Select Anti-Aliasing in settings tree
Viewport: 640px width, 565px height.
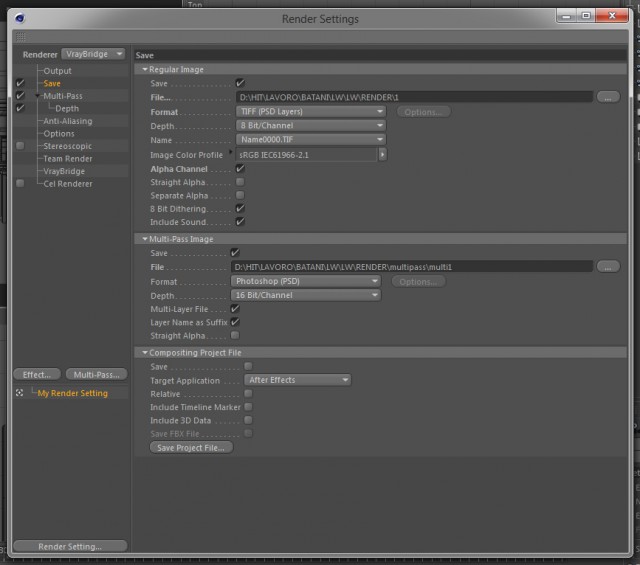point(68,121)
